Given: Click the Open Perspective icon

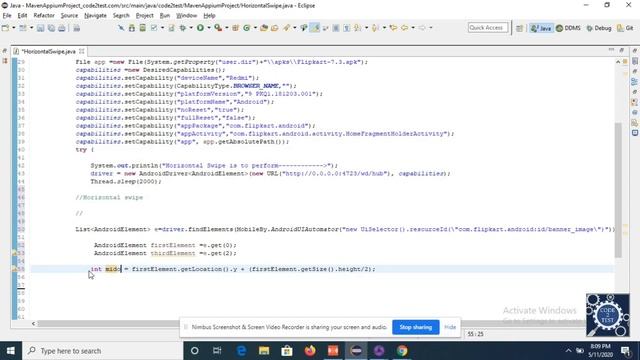Looking at the screenshot, I should (x=519, y=28).
